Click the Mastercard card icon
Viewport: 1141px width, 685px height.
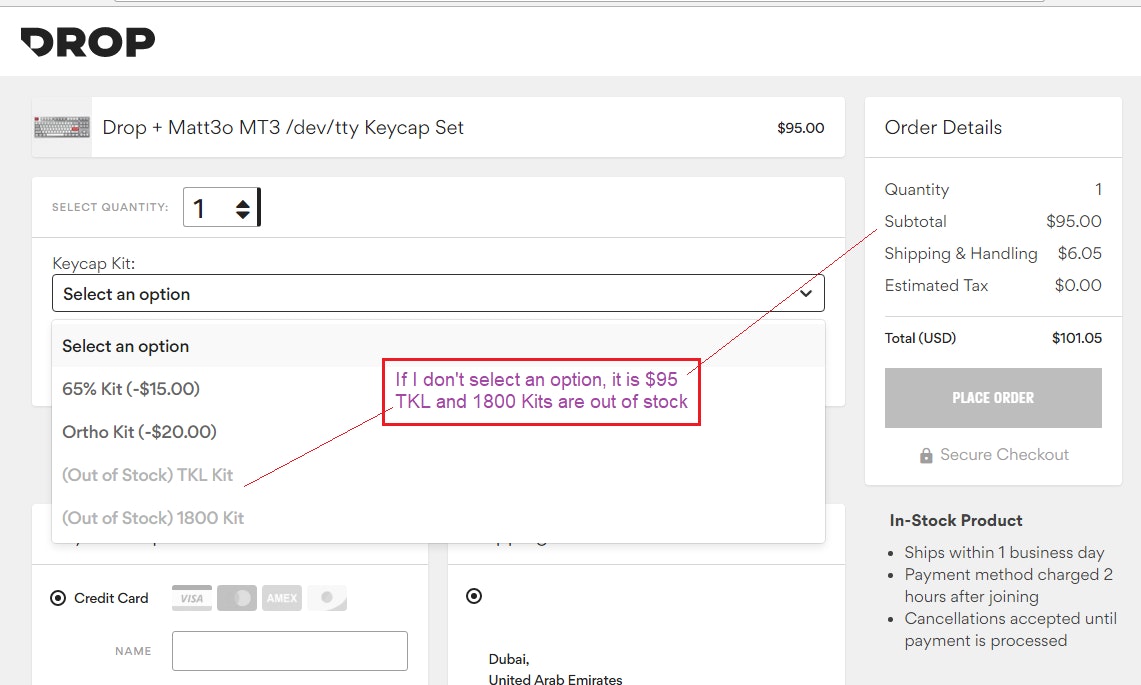tap(237, 598)
